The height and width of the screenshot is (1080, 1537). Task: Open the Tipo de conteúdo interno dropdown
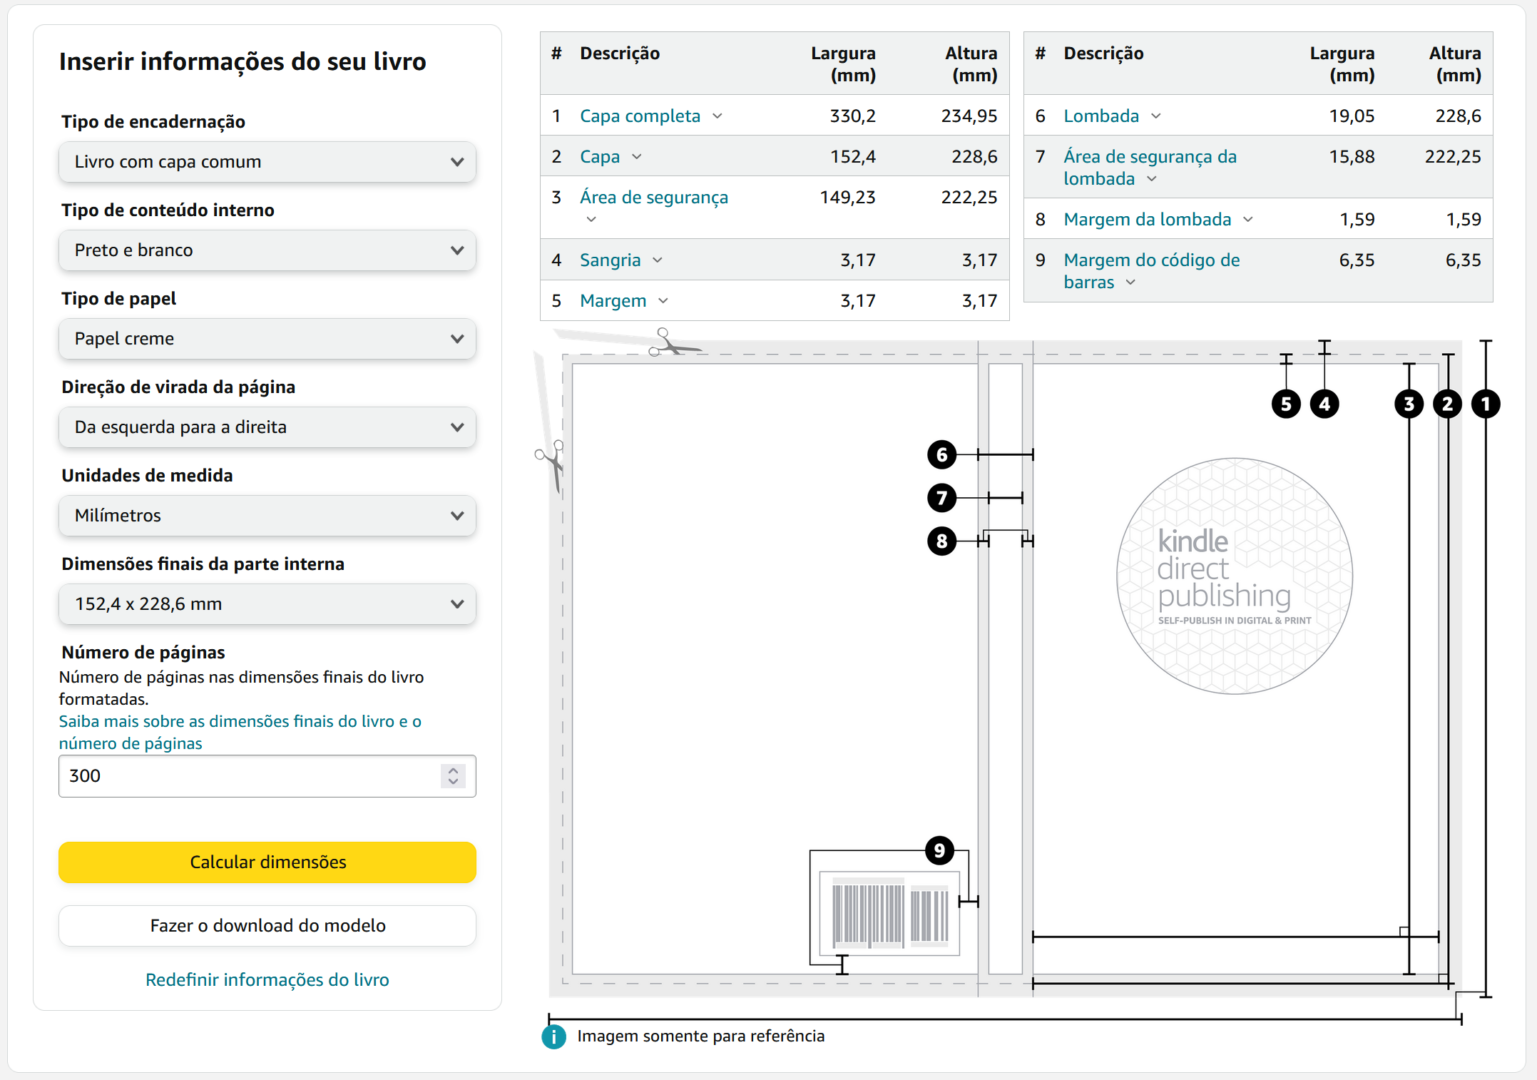coord(267,250)
